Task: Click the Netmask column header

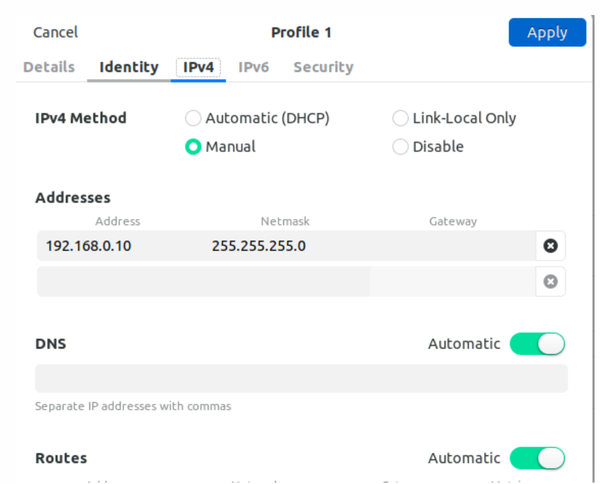Action: (285, 221)
